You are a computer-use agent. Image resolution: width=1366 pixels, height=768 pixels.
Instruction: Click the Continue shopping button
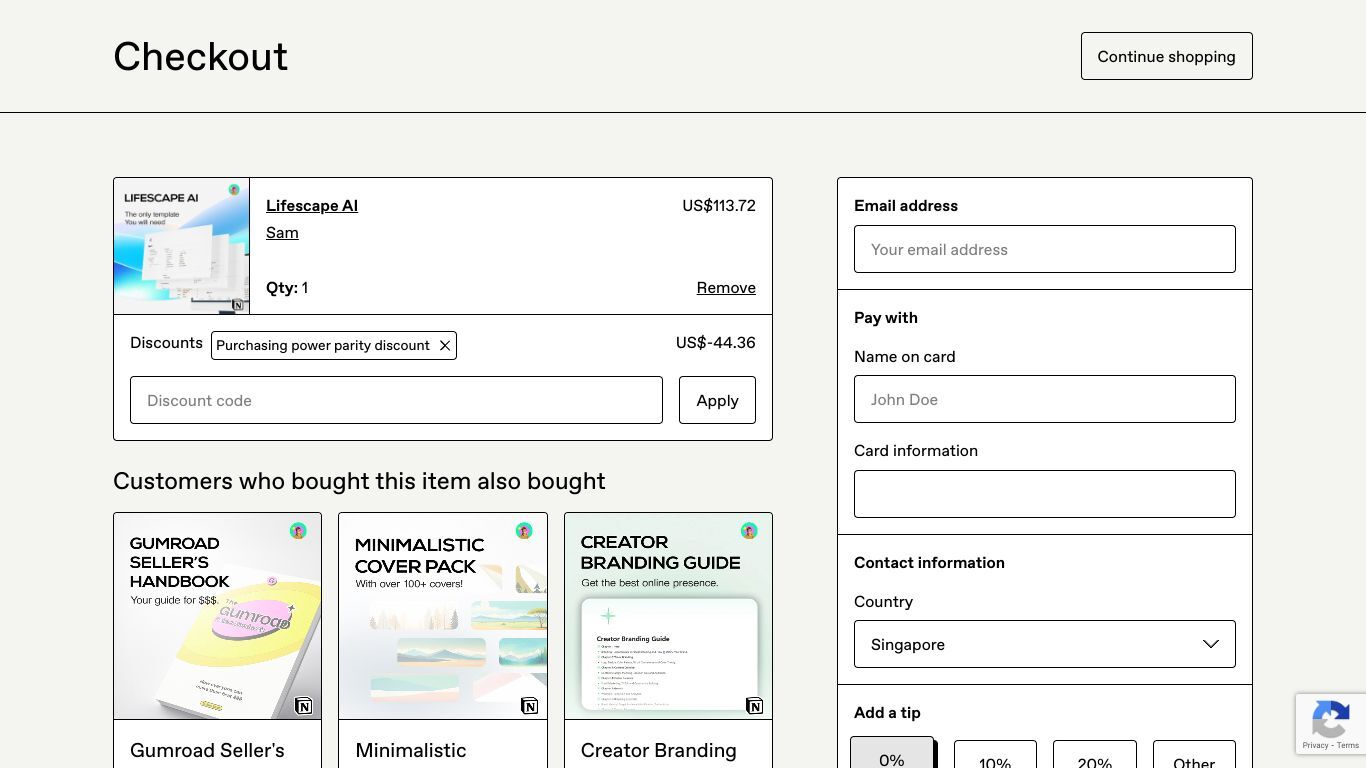point(1166,56)
